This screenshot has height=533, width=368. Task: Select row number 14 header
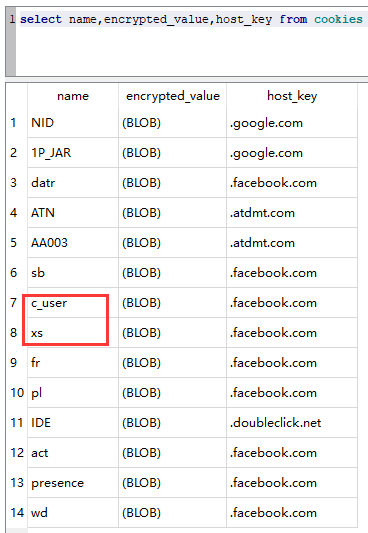(17, 513)
